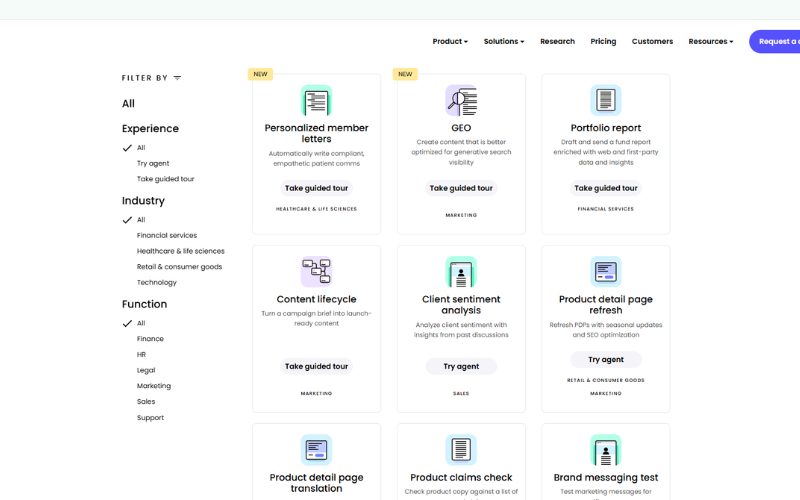The image size is (800, 500).
Task: Click Retail & Consumer Goods card tag
Action: pos(606,381)
